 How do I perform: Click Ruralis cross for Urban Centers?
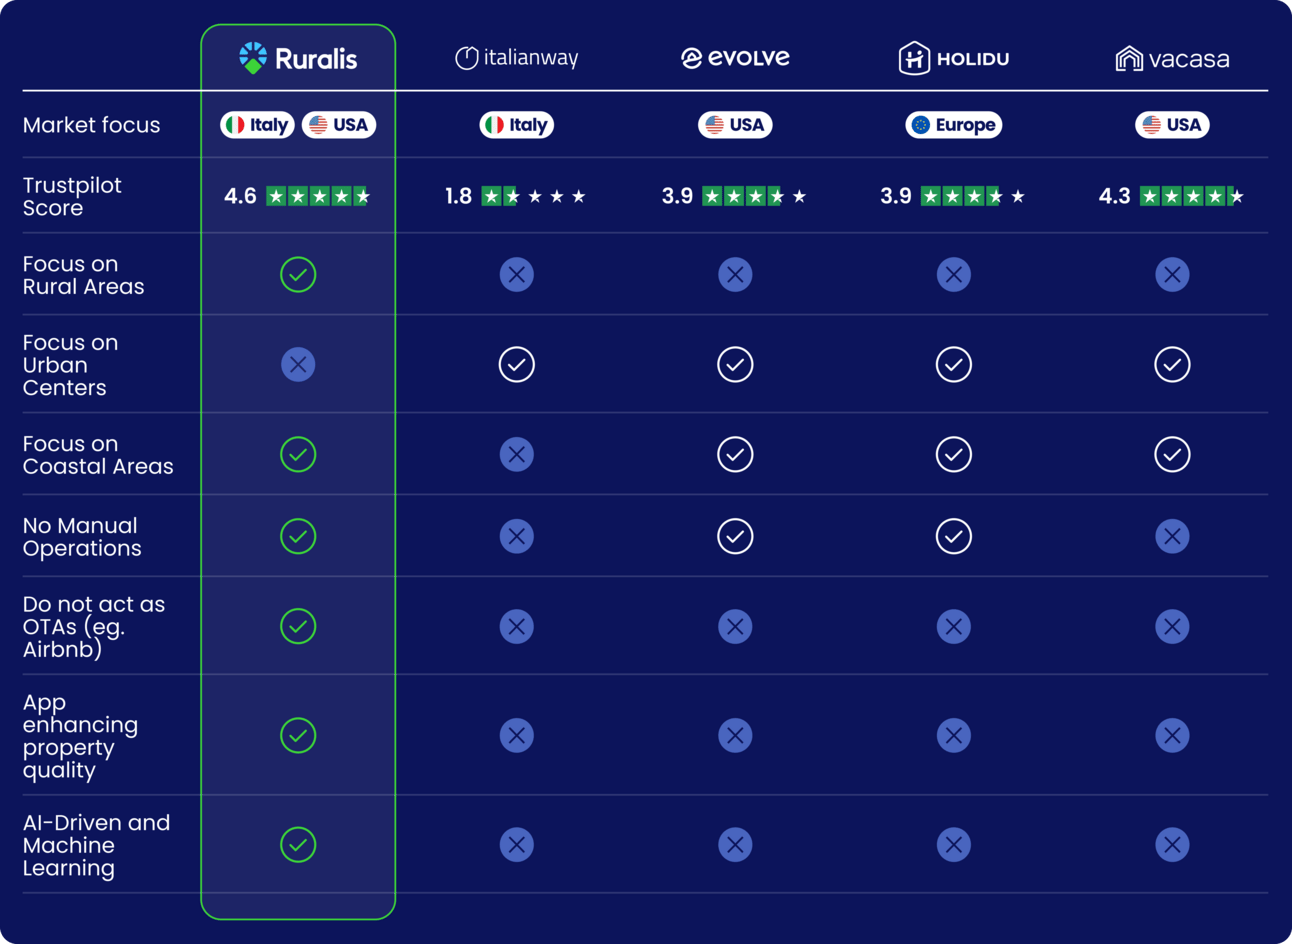coord(298,364)
